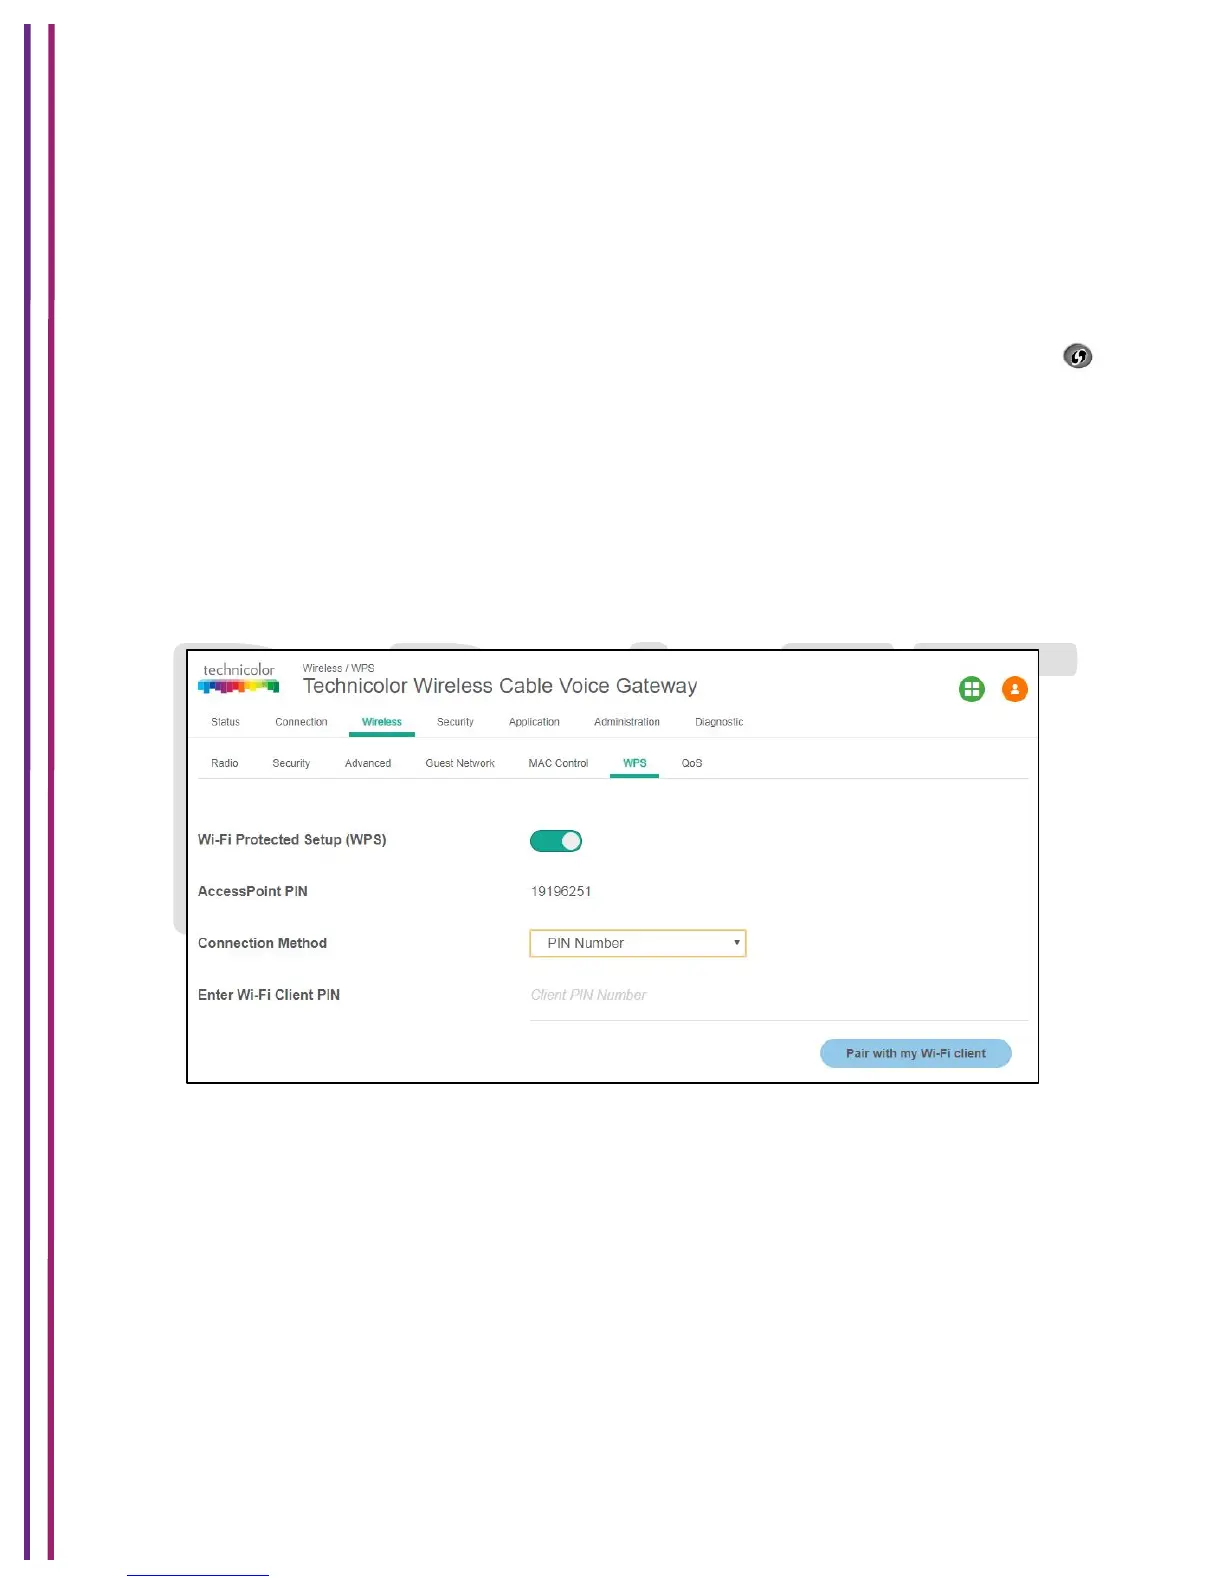Toggle the Wi-Fi Protected Setup switch

coord(556,841)
